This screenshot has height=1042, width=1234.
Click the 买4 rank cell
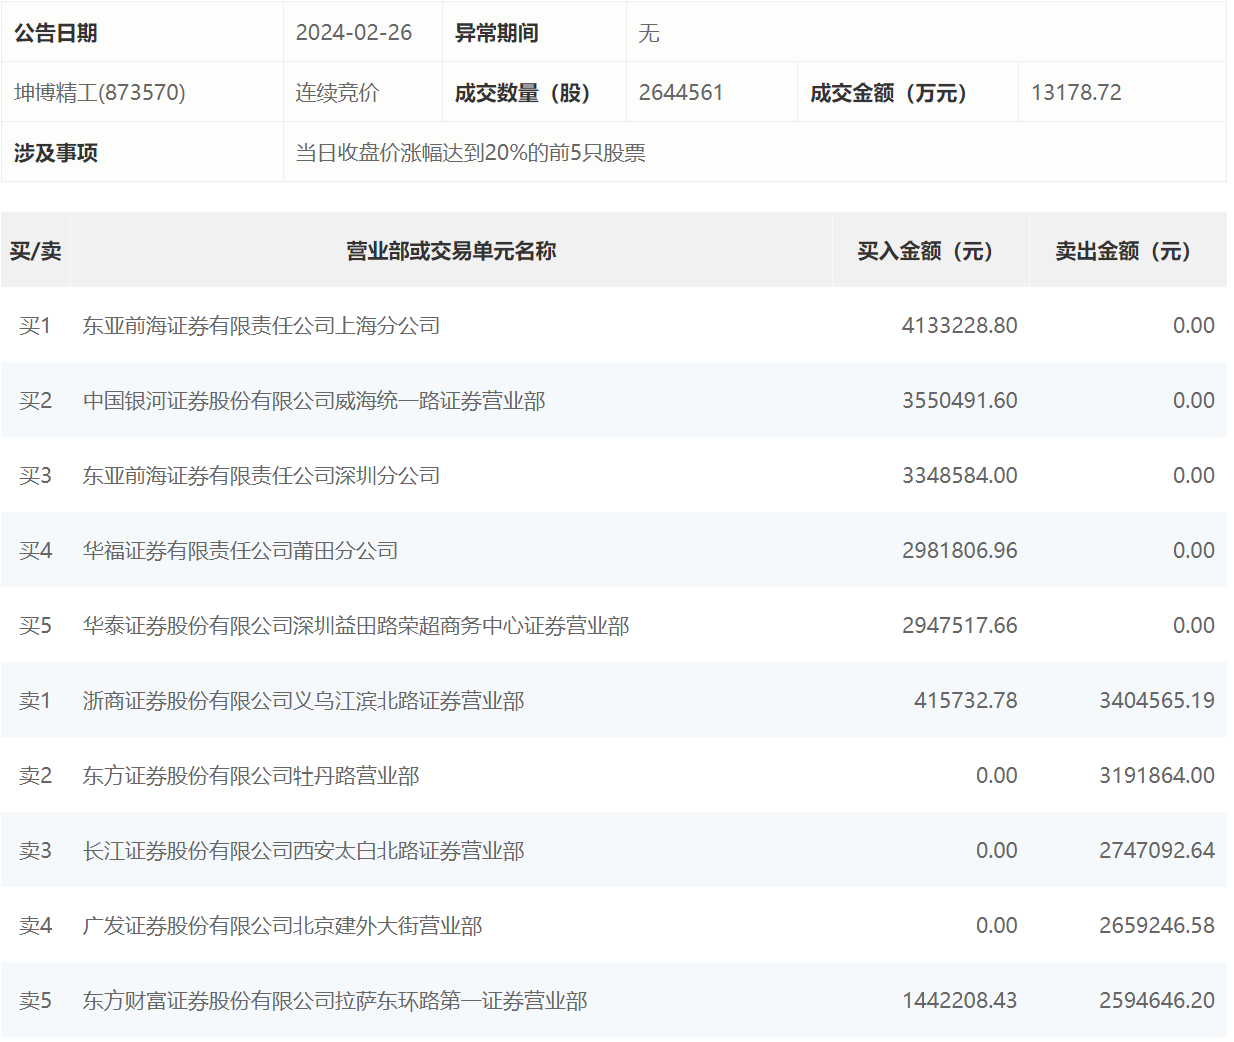35,551
